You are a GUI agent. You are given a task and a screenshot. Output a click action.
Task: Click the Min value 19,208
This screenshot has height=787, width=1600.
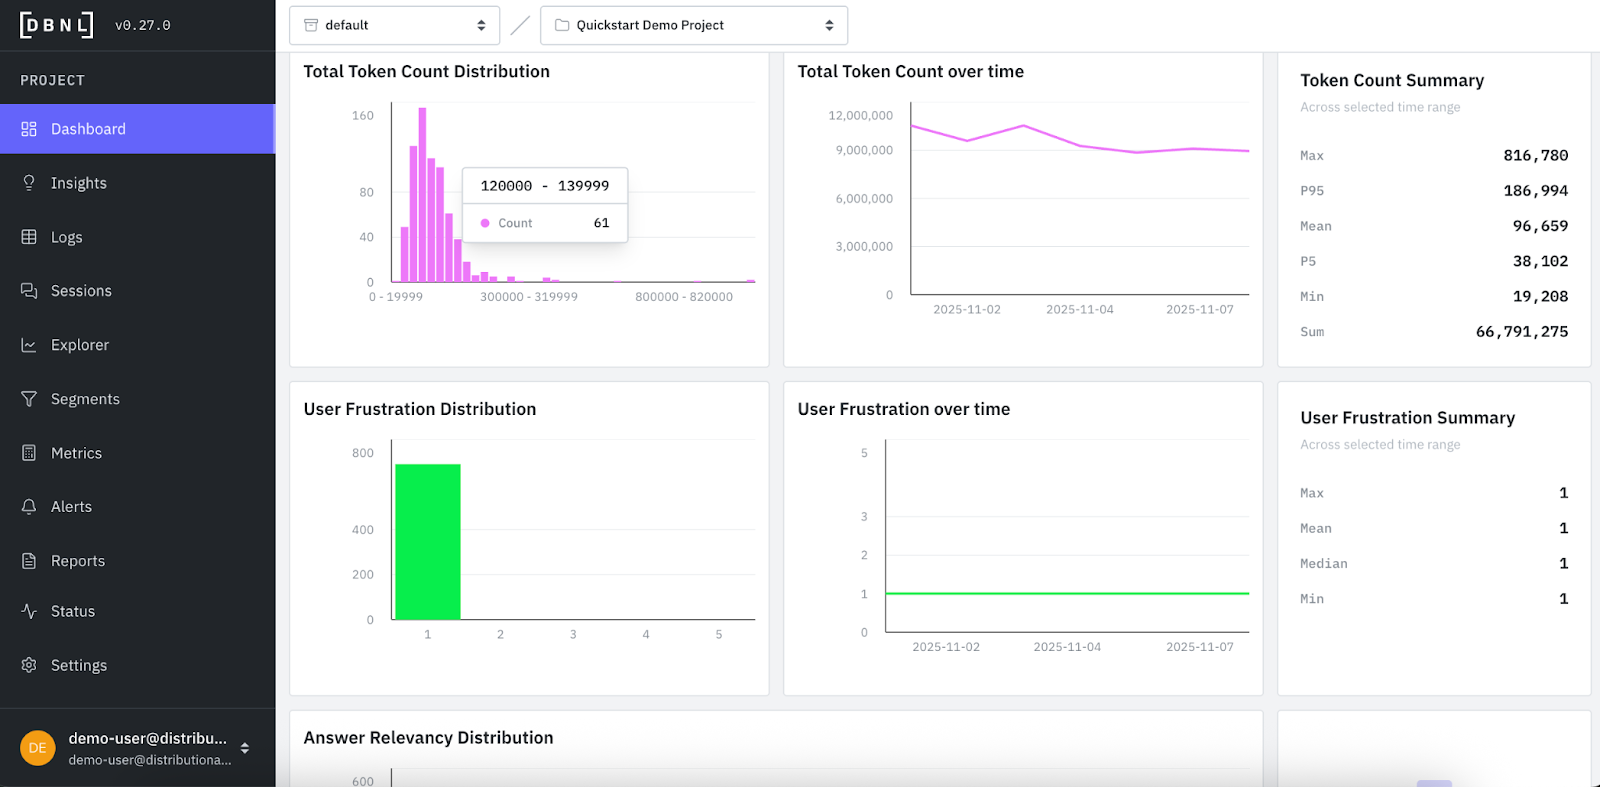[1540, 296]
